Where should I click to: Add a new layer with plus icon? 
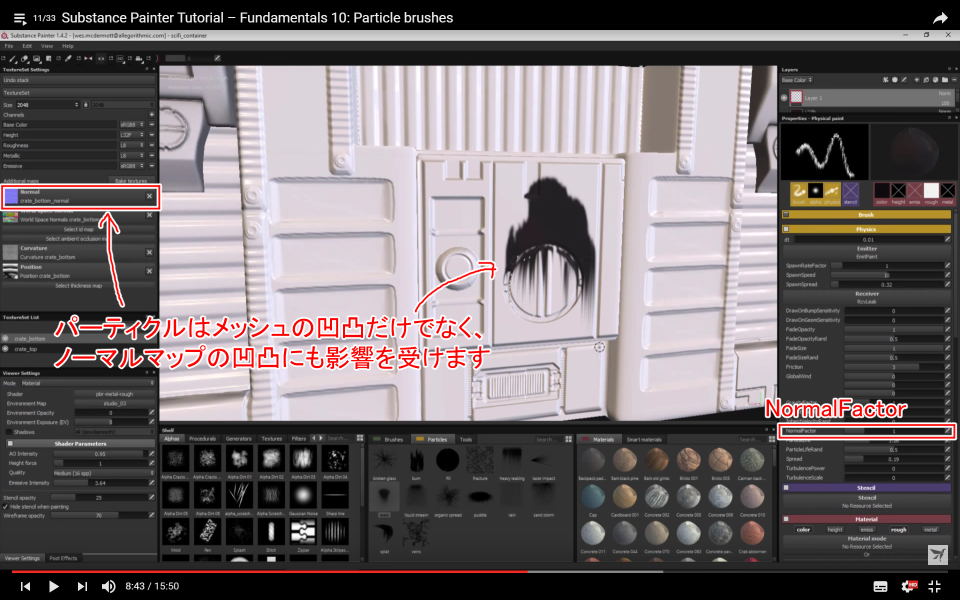coord(917,80)
